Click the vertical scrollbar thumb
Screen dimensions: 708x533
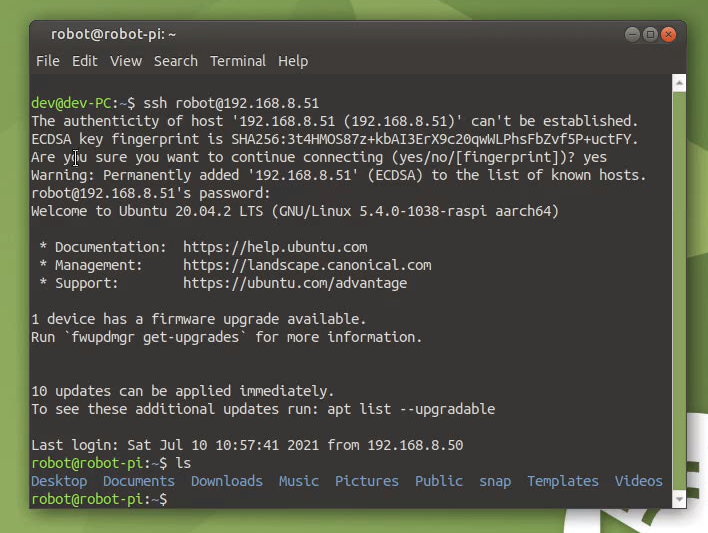point(679,291)
